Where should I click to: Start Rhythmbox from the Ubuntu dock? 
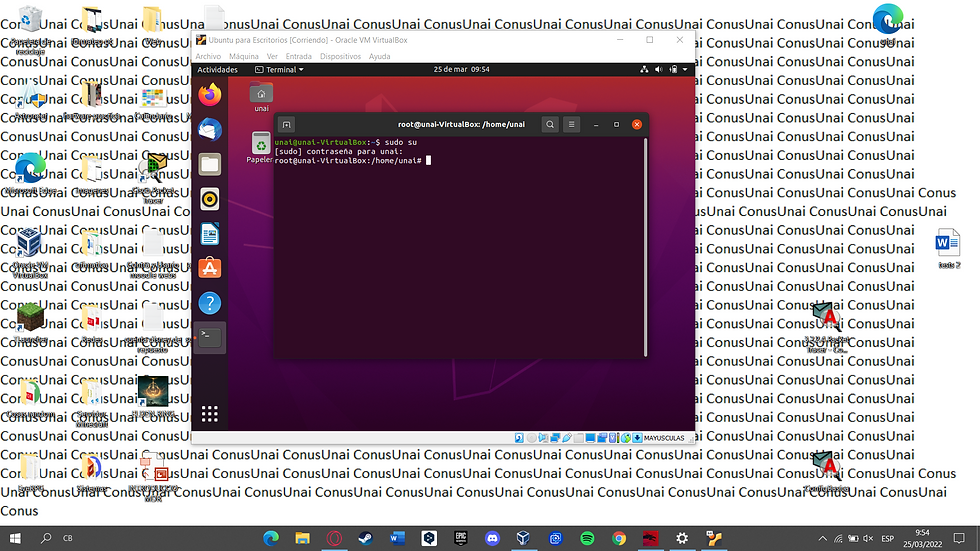[x=210, y=199]
